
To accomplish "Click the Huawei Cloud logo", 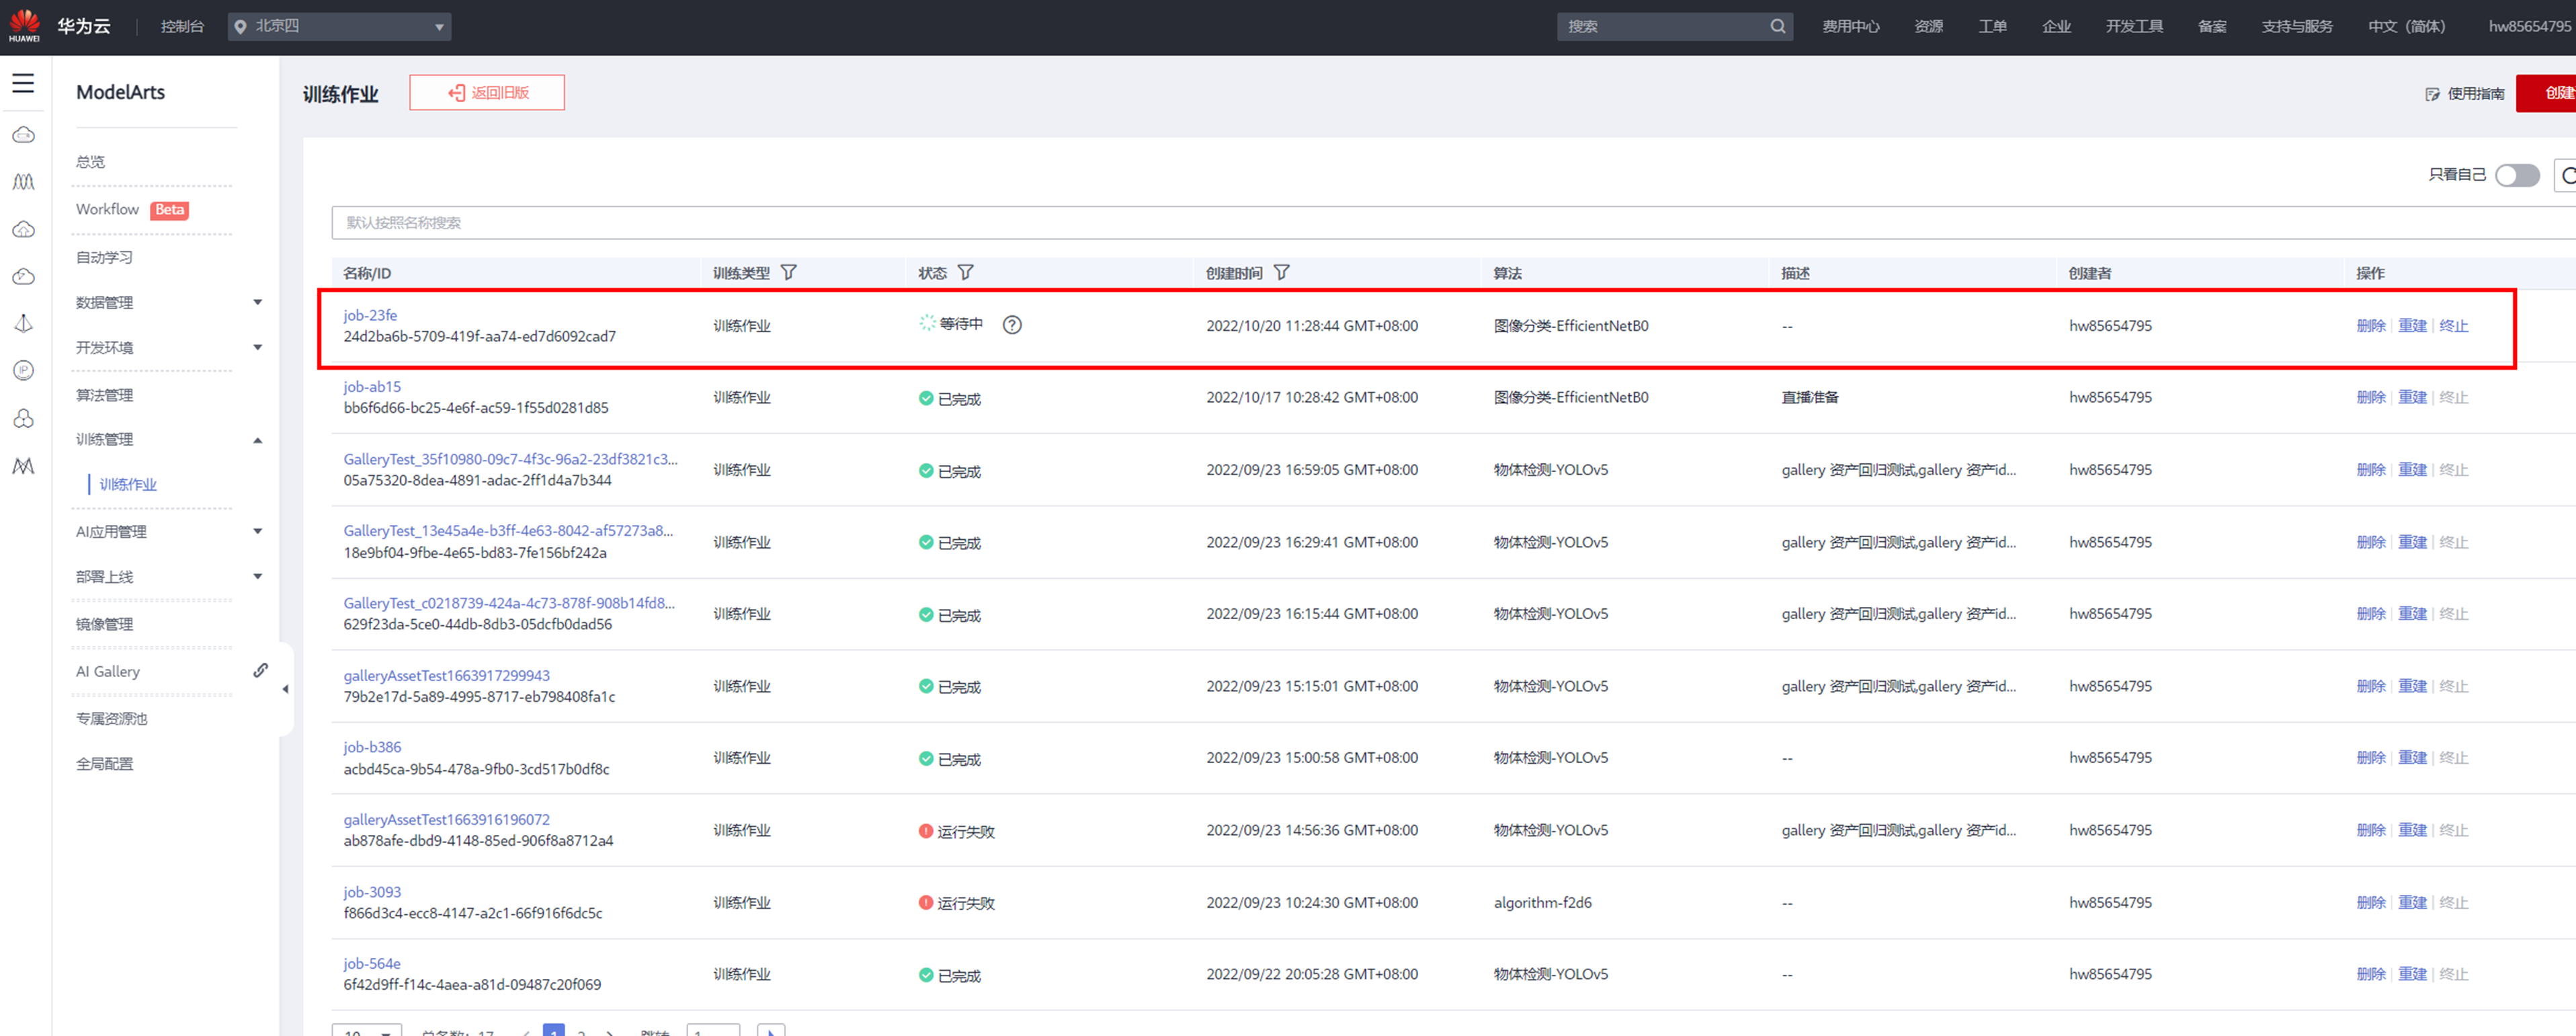I will 24,25.
